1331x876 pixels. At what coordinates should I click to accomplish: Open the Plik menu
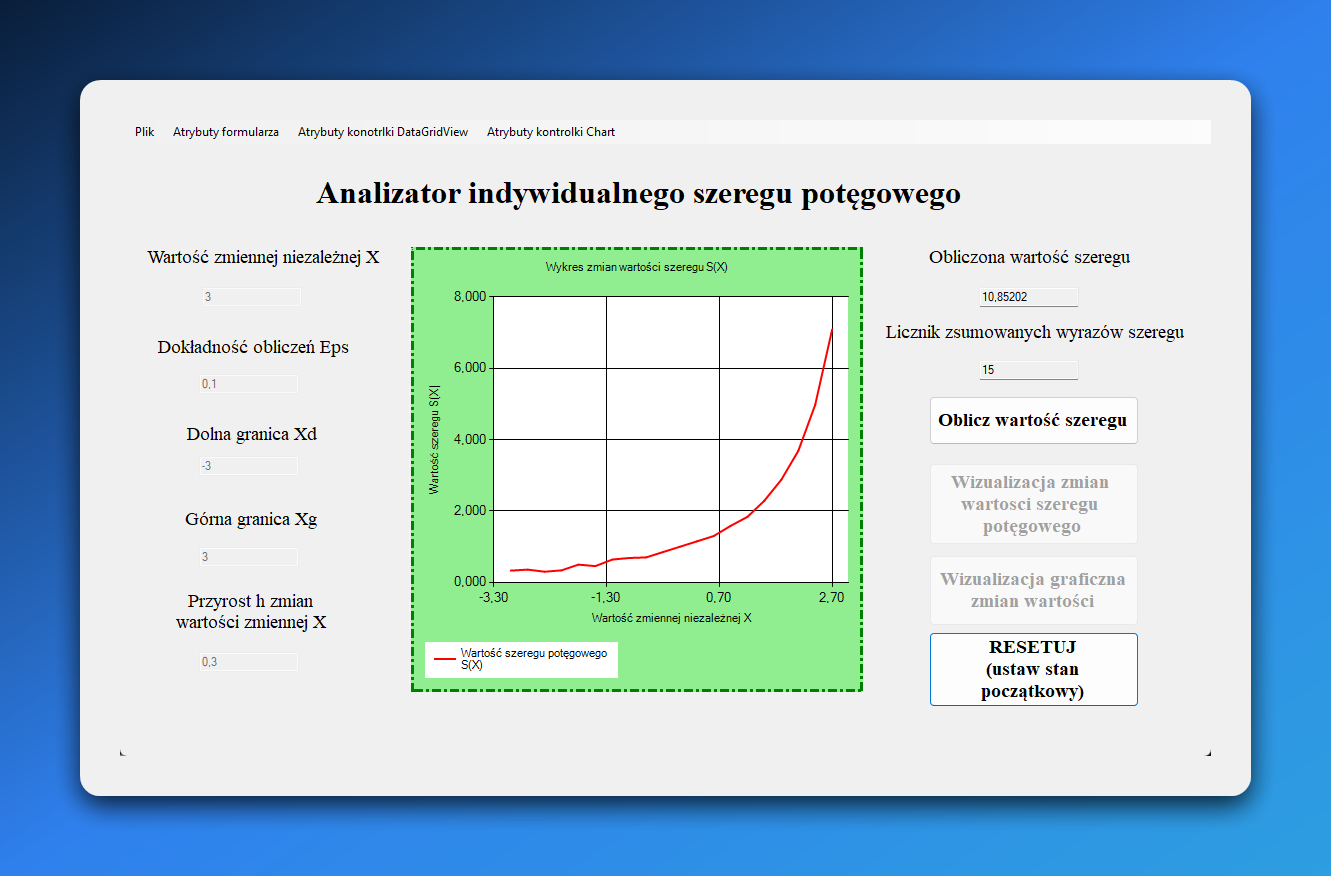coord(145,132)
